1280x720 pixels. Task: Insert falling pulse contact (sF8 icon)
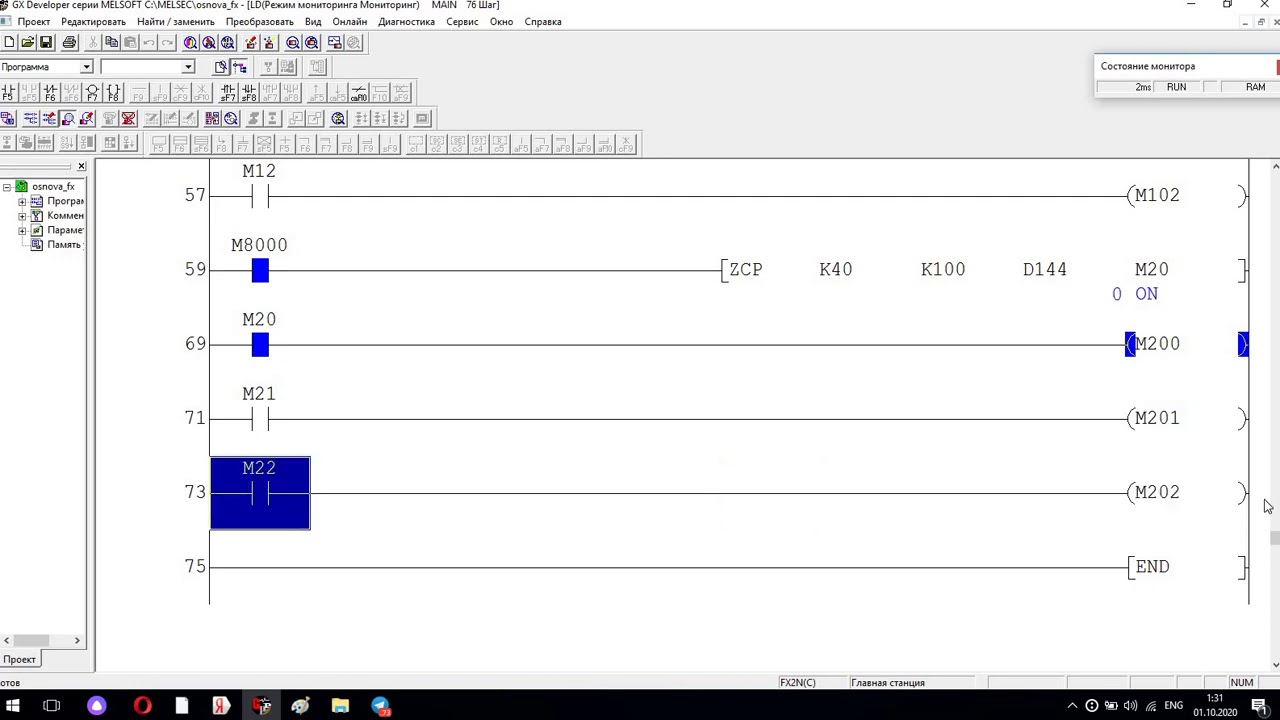[x=249, y=92]
